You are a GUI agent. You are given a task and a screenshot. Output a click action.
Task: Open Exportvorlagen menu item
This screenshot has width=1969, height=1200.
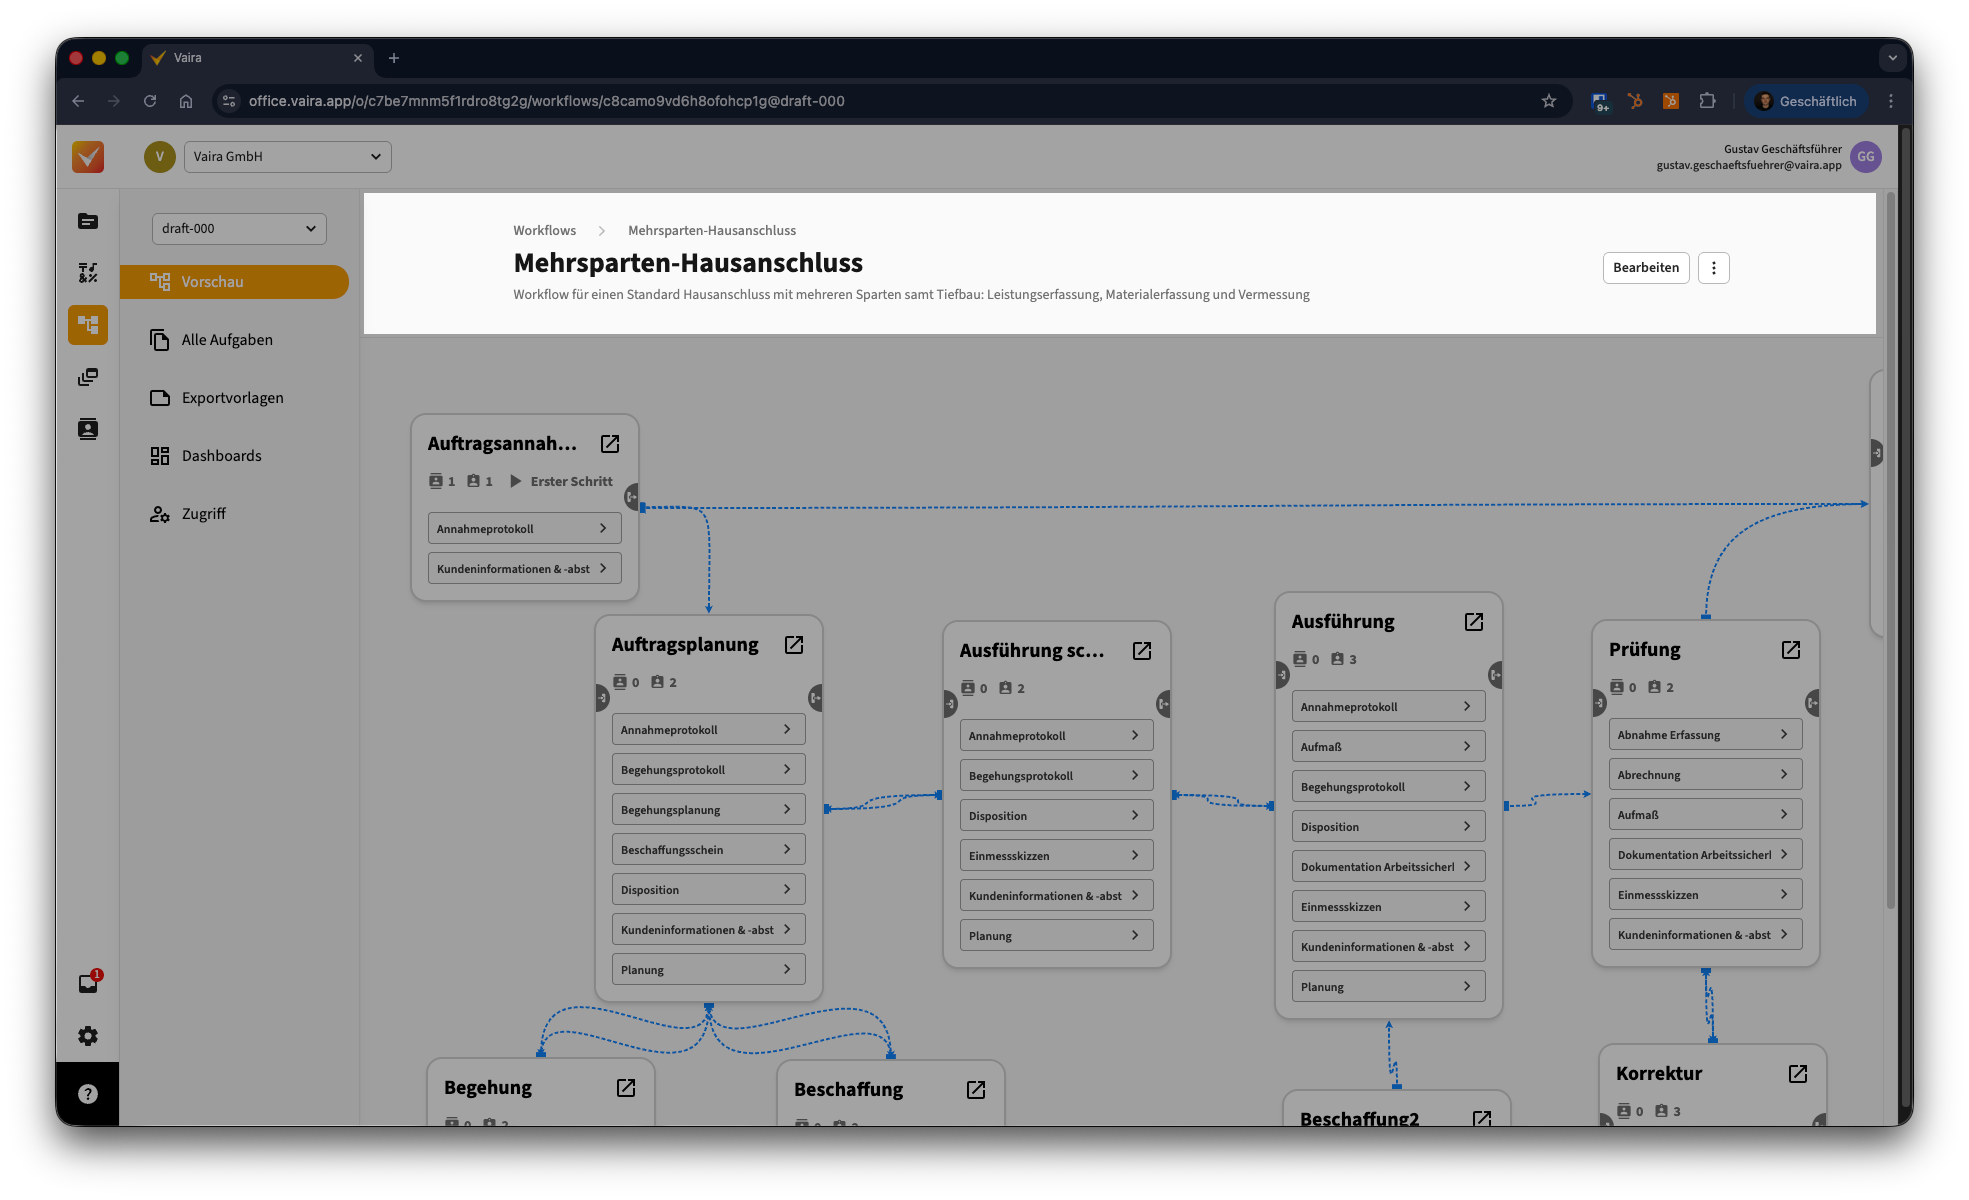[x=232, y=398]
